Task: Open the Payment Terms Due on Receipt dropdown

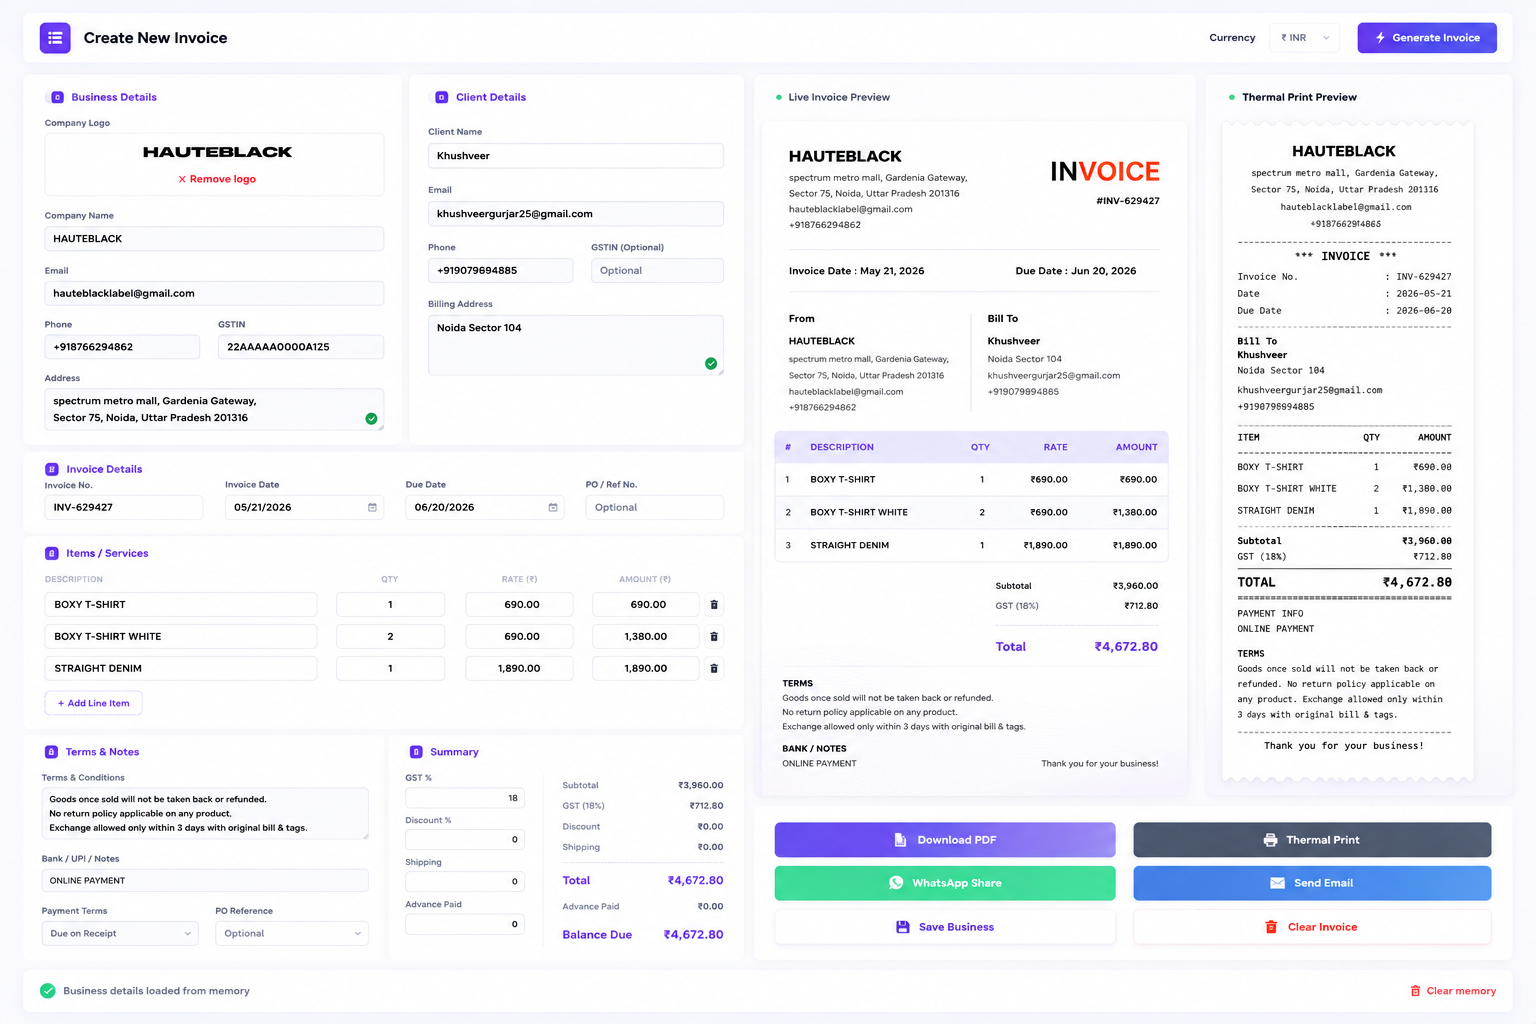Action: (120, 934)
